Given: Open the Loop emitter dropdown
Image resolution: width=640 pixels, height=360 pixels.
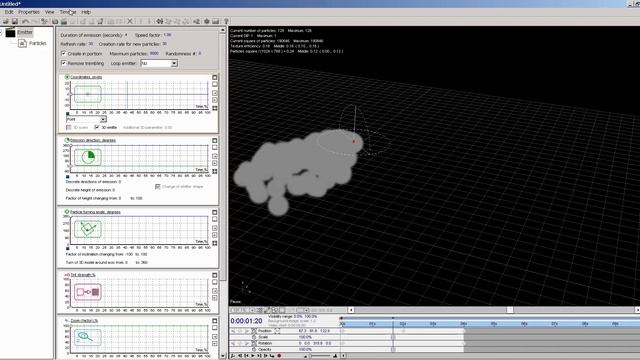Looking at the screenshot, I should click(x=174, y=63).
